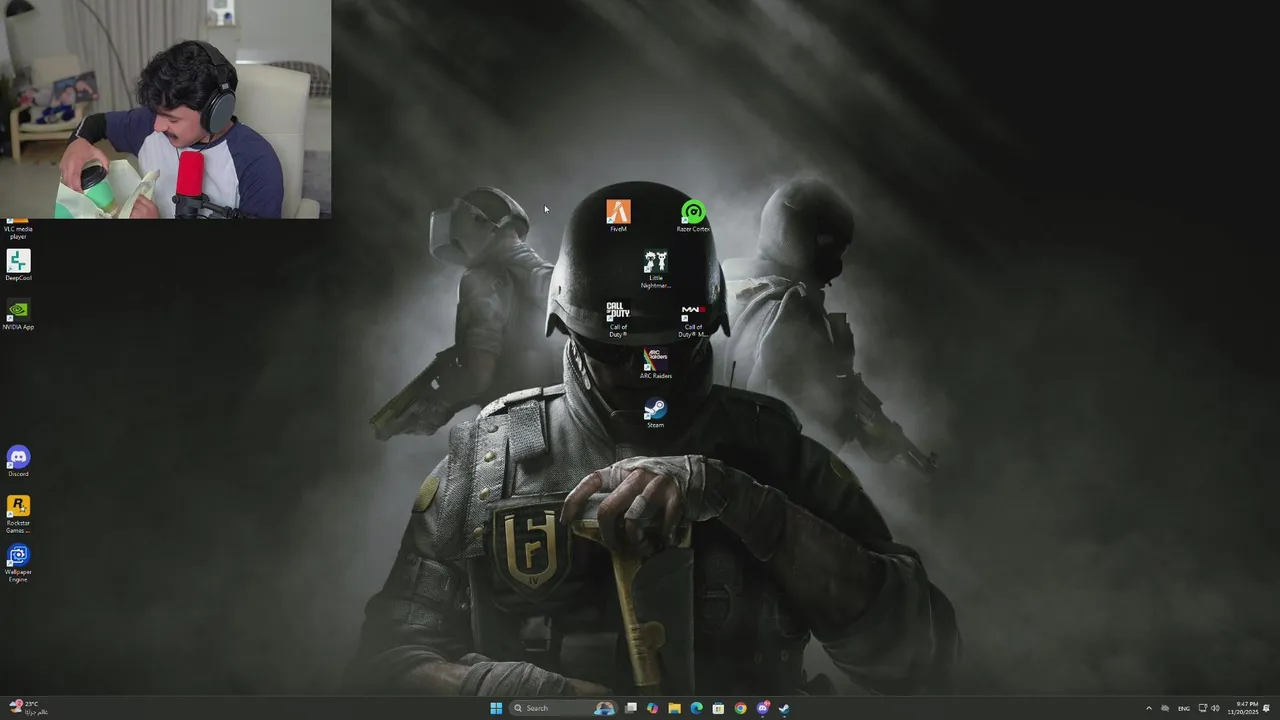The image size is (1280, 720).
Task: Open the clock showing 9:47 PM
Action: tap(1245, 708)
